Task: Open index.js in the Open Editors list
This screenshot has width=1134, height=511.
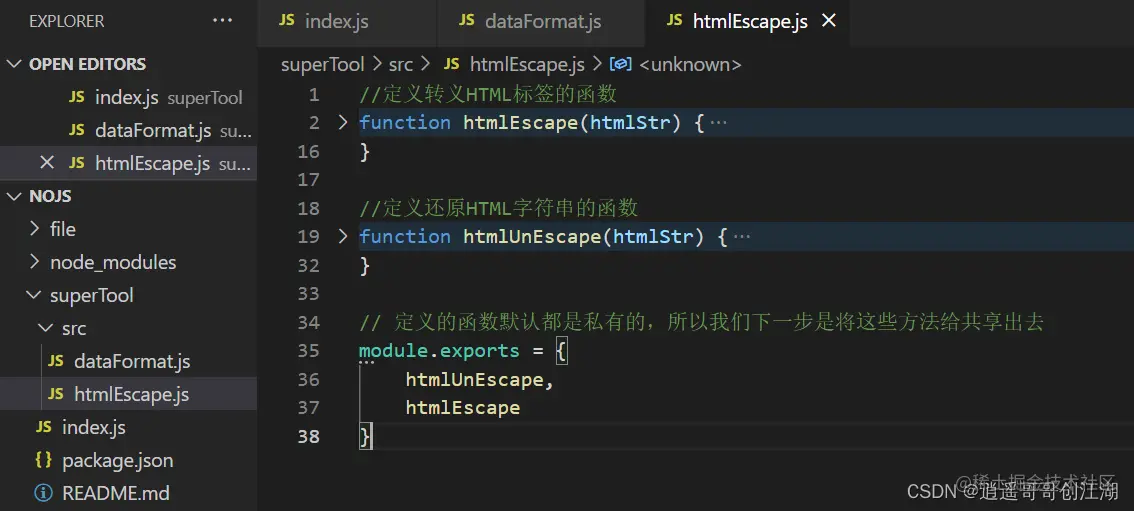Action: pyautogui.click(x=128, y=98)
